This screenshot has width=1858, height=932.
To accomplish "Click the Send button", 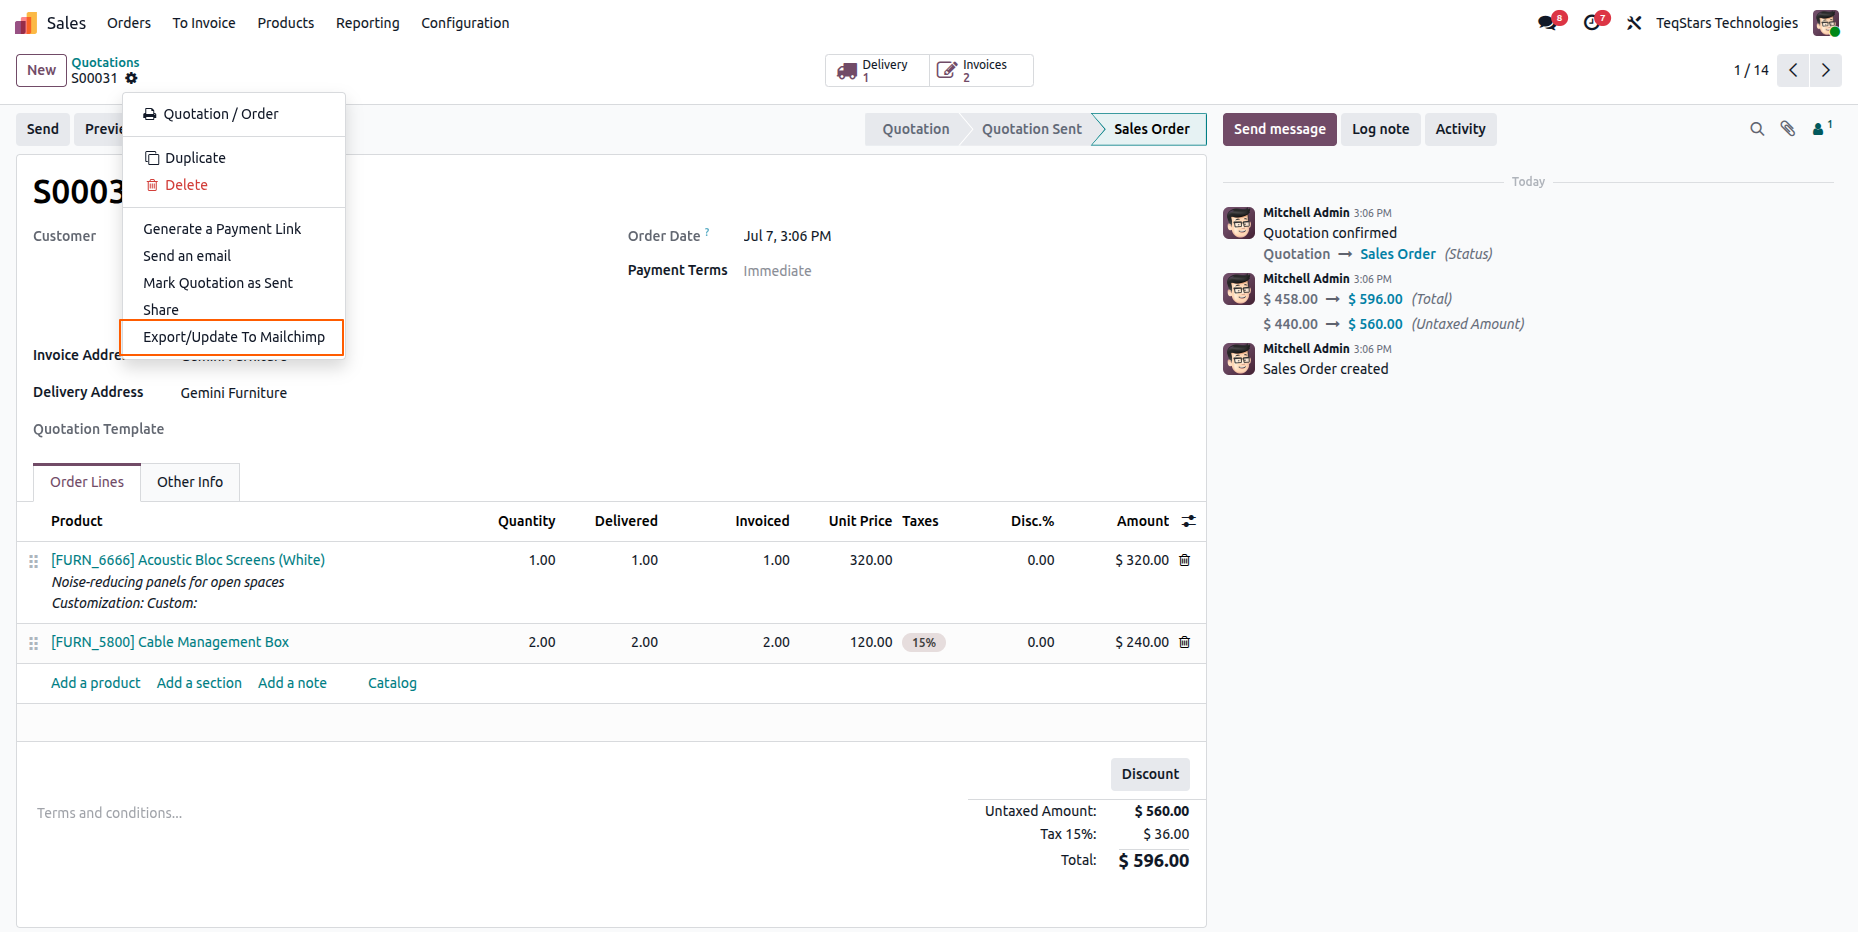I will [x=43, y=129].
